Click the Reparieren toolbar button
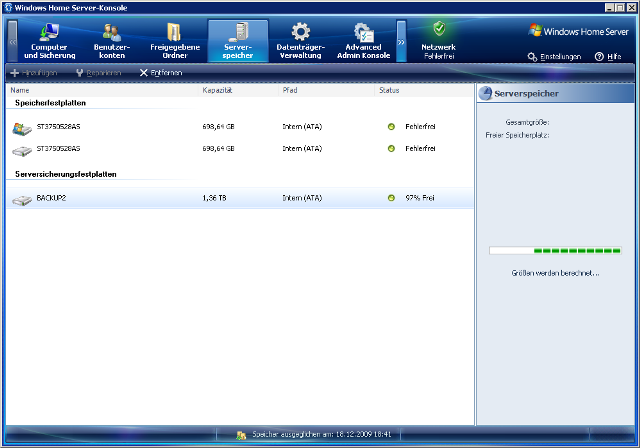The height and width of the screenshot is (448, 640). [99, 73]
